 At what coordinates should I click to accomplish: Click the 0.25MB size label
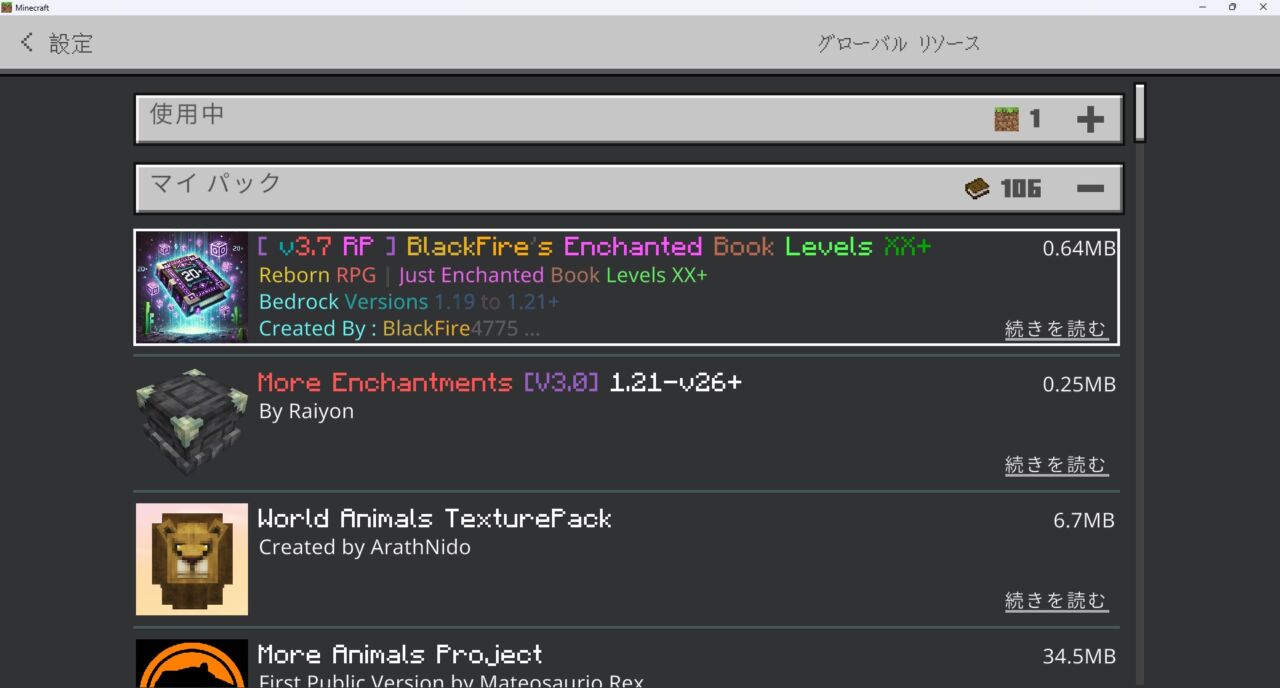1079,384
